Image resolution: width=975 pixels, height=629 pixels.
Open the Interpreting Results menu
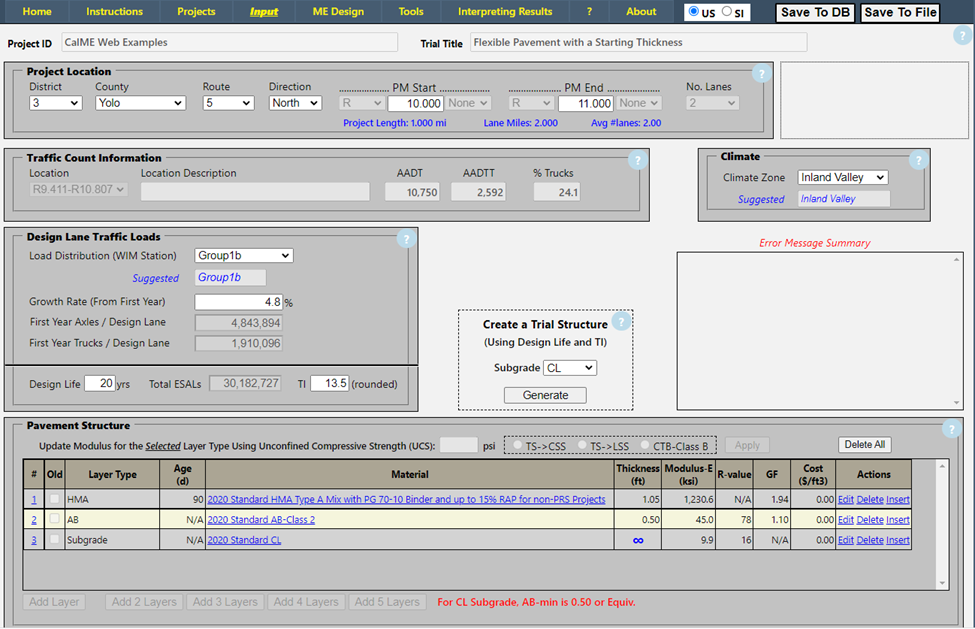pyautogui.click(x=504, y=12)
